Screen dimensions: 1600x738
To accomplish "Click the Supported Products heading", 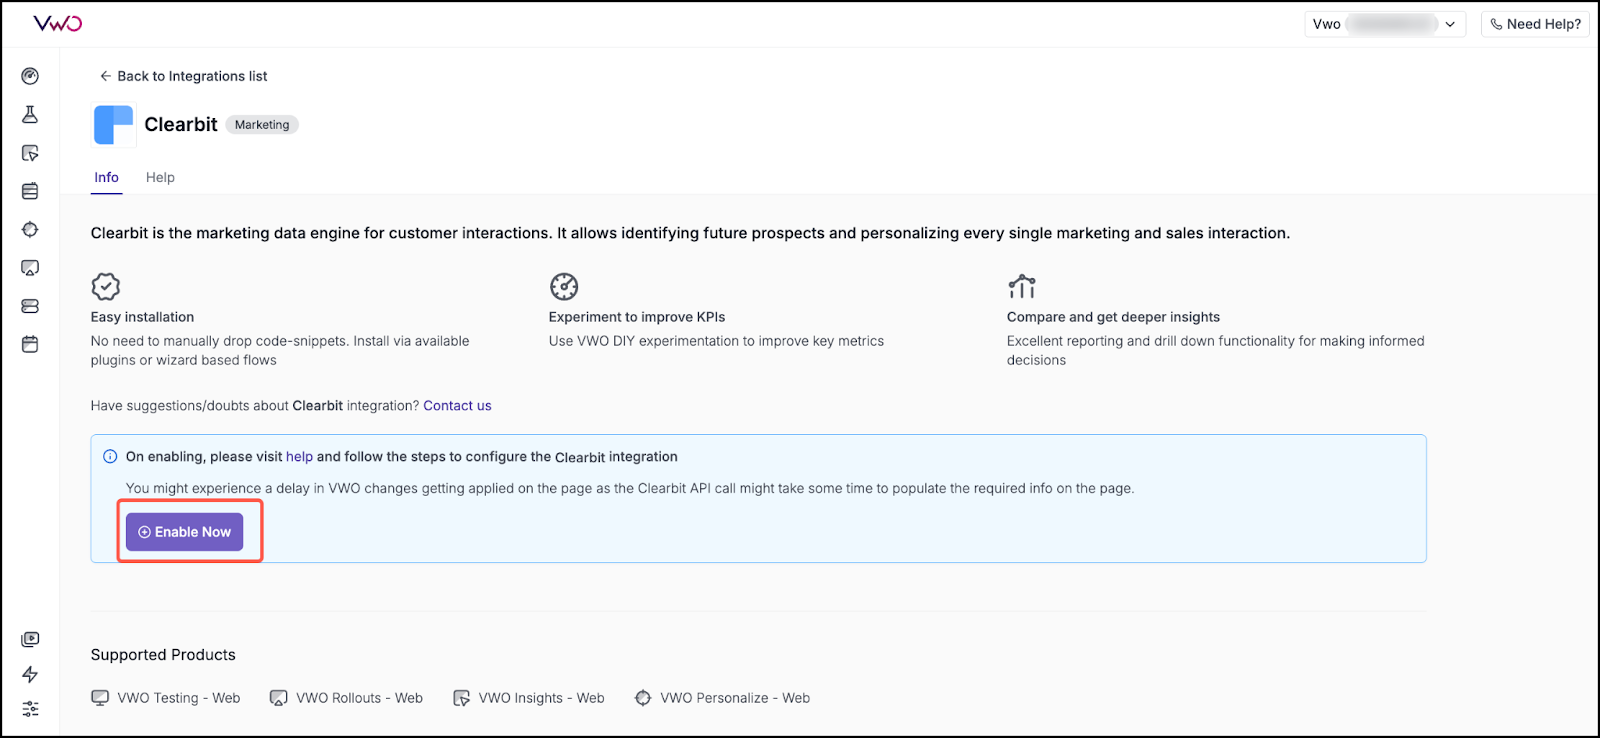I will (163, 655).
